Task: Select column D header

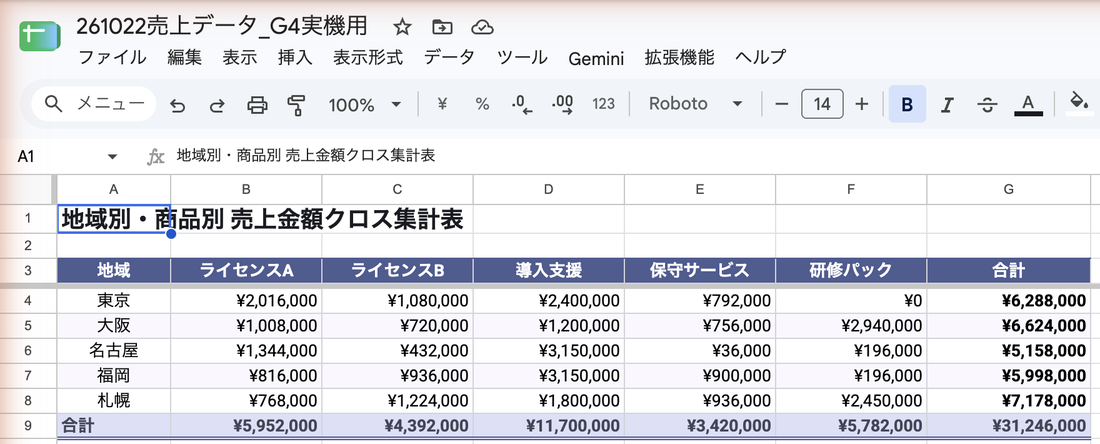Action: pyautogui.click(x=549, y=189)
